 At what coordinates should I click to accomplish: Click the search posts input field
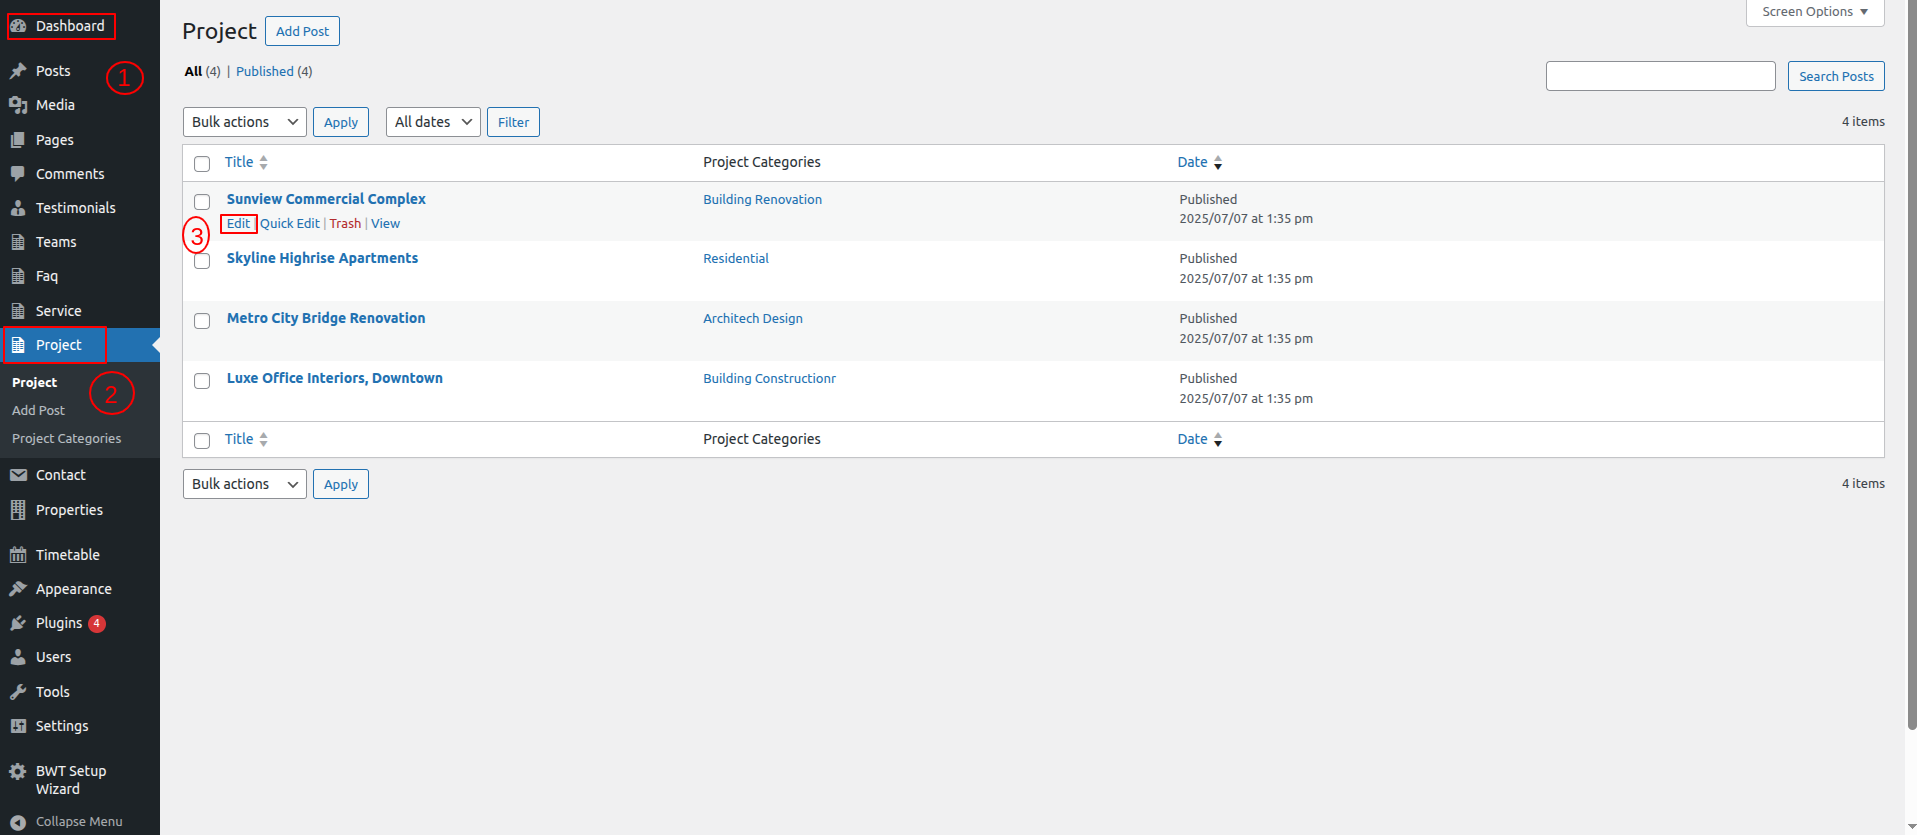(x=1660, y=76)
